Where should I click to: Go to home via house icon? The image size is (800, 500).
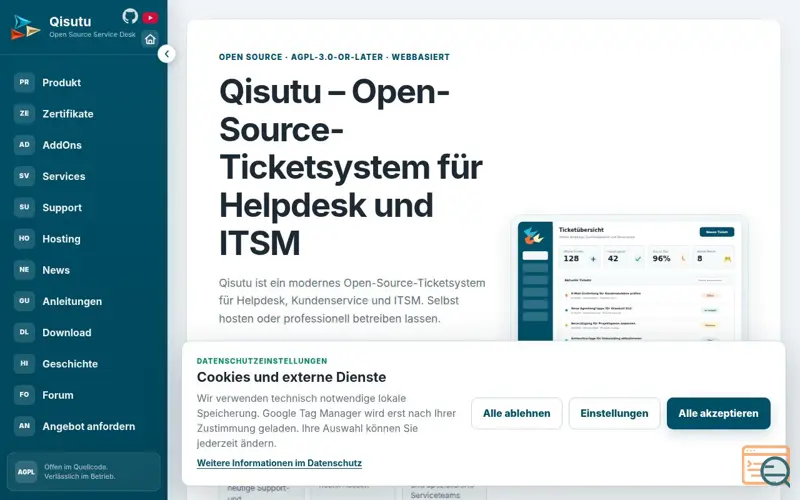(150, 39)
